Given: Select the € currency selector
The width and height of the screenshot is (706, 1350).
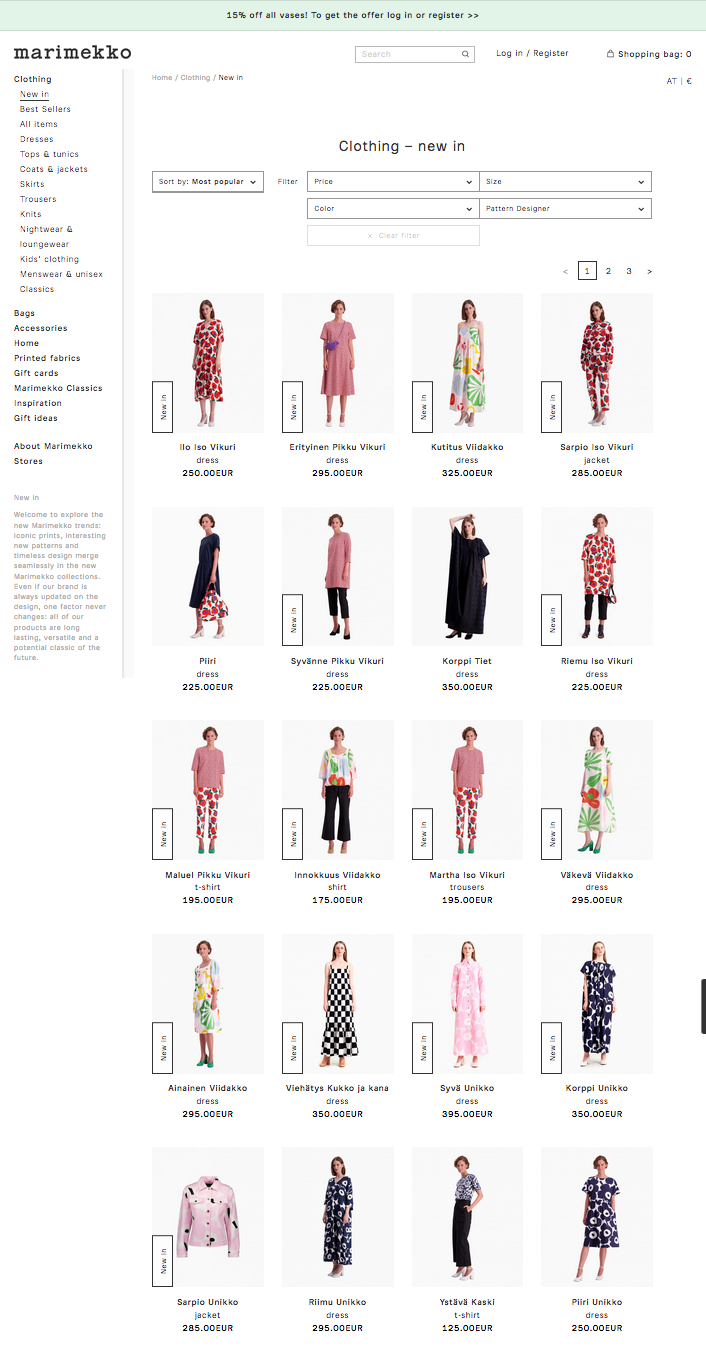Looking at the screenshot, I should (x=689, y=81).
